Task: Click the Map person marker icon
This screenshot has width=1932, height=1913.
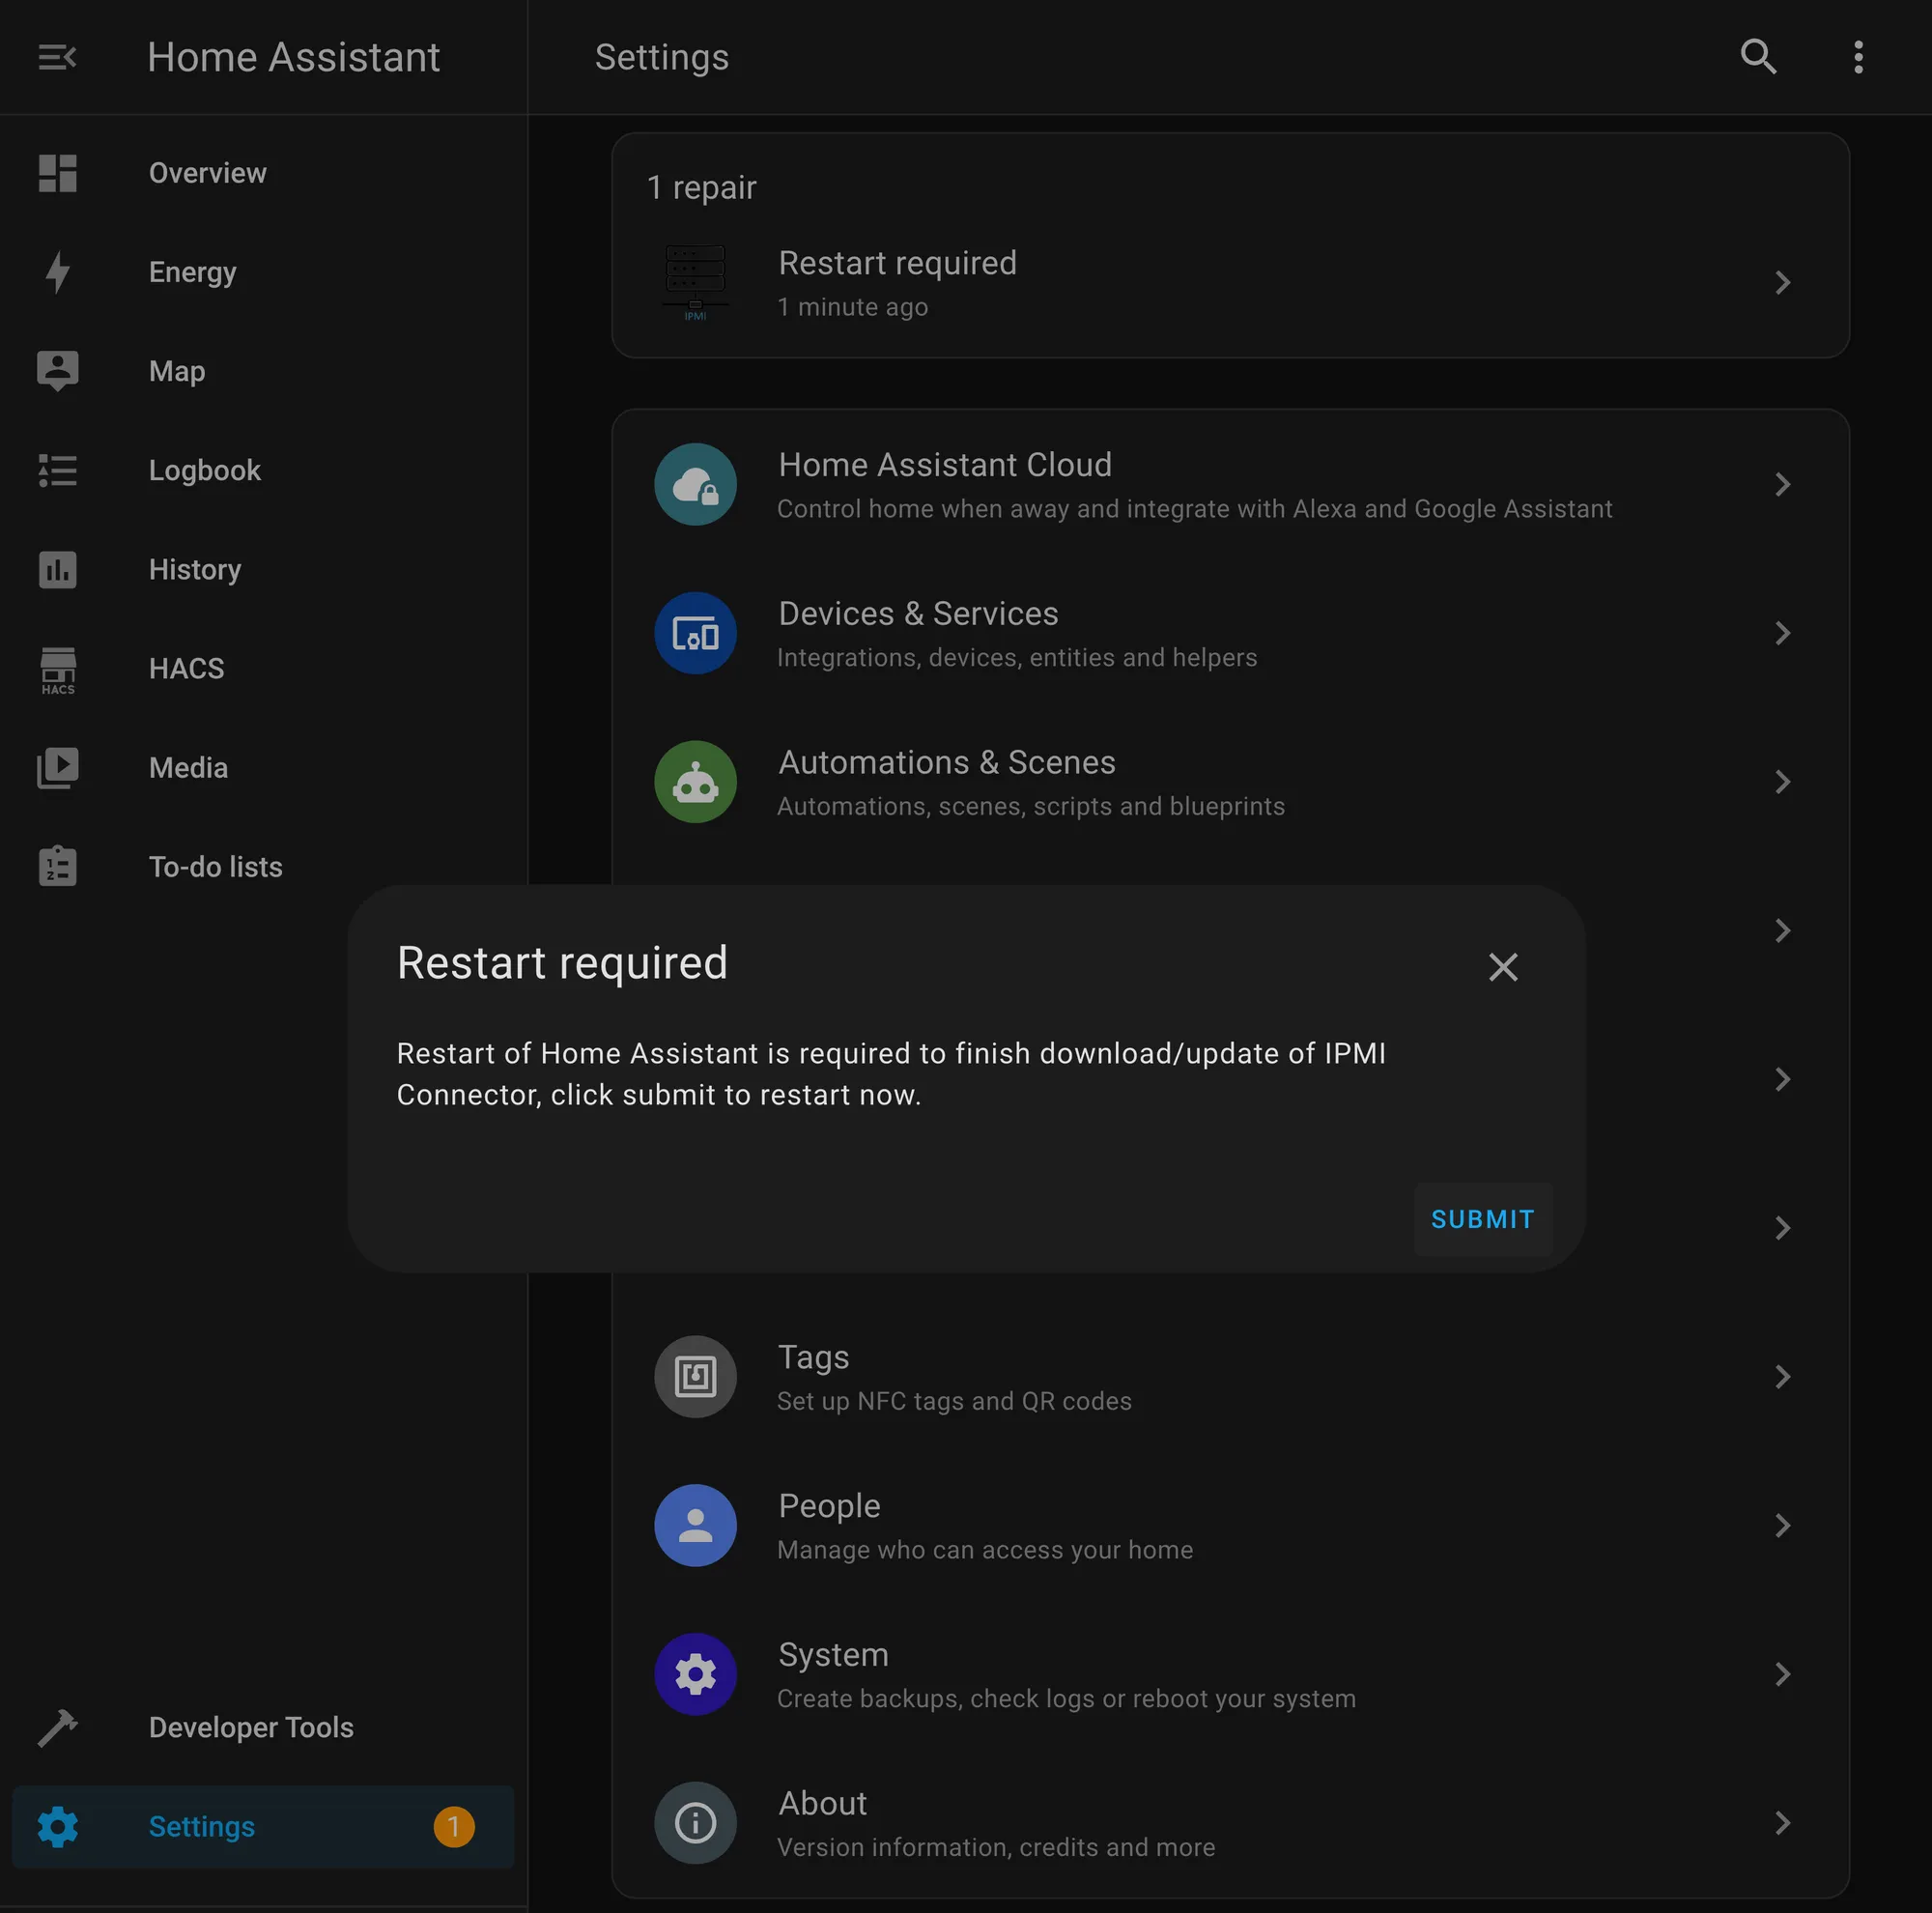Action: (x=57, y=371)
